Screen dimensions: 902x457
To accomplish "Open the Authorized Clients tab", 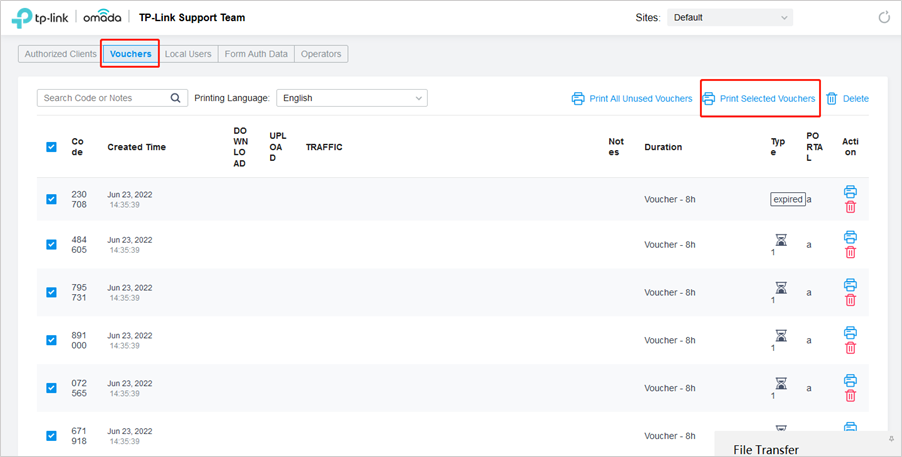I will point(60,54).
